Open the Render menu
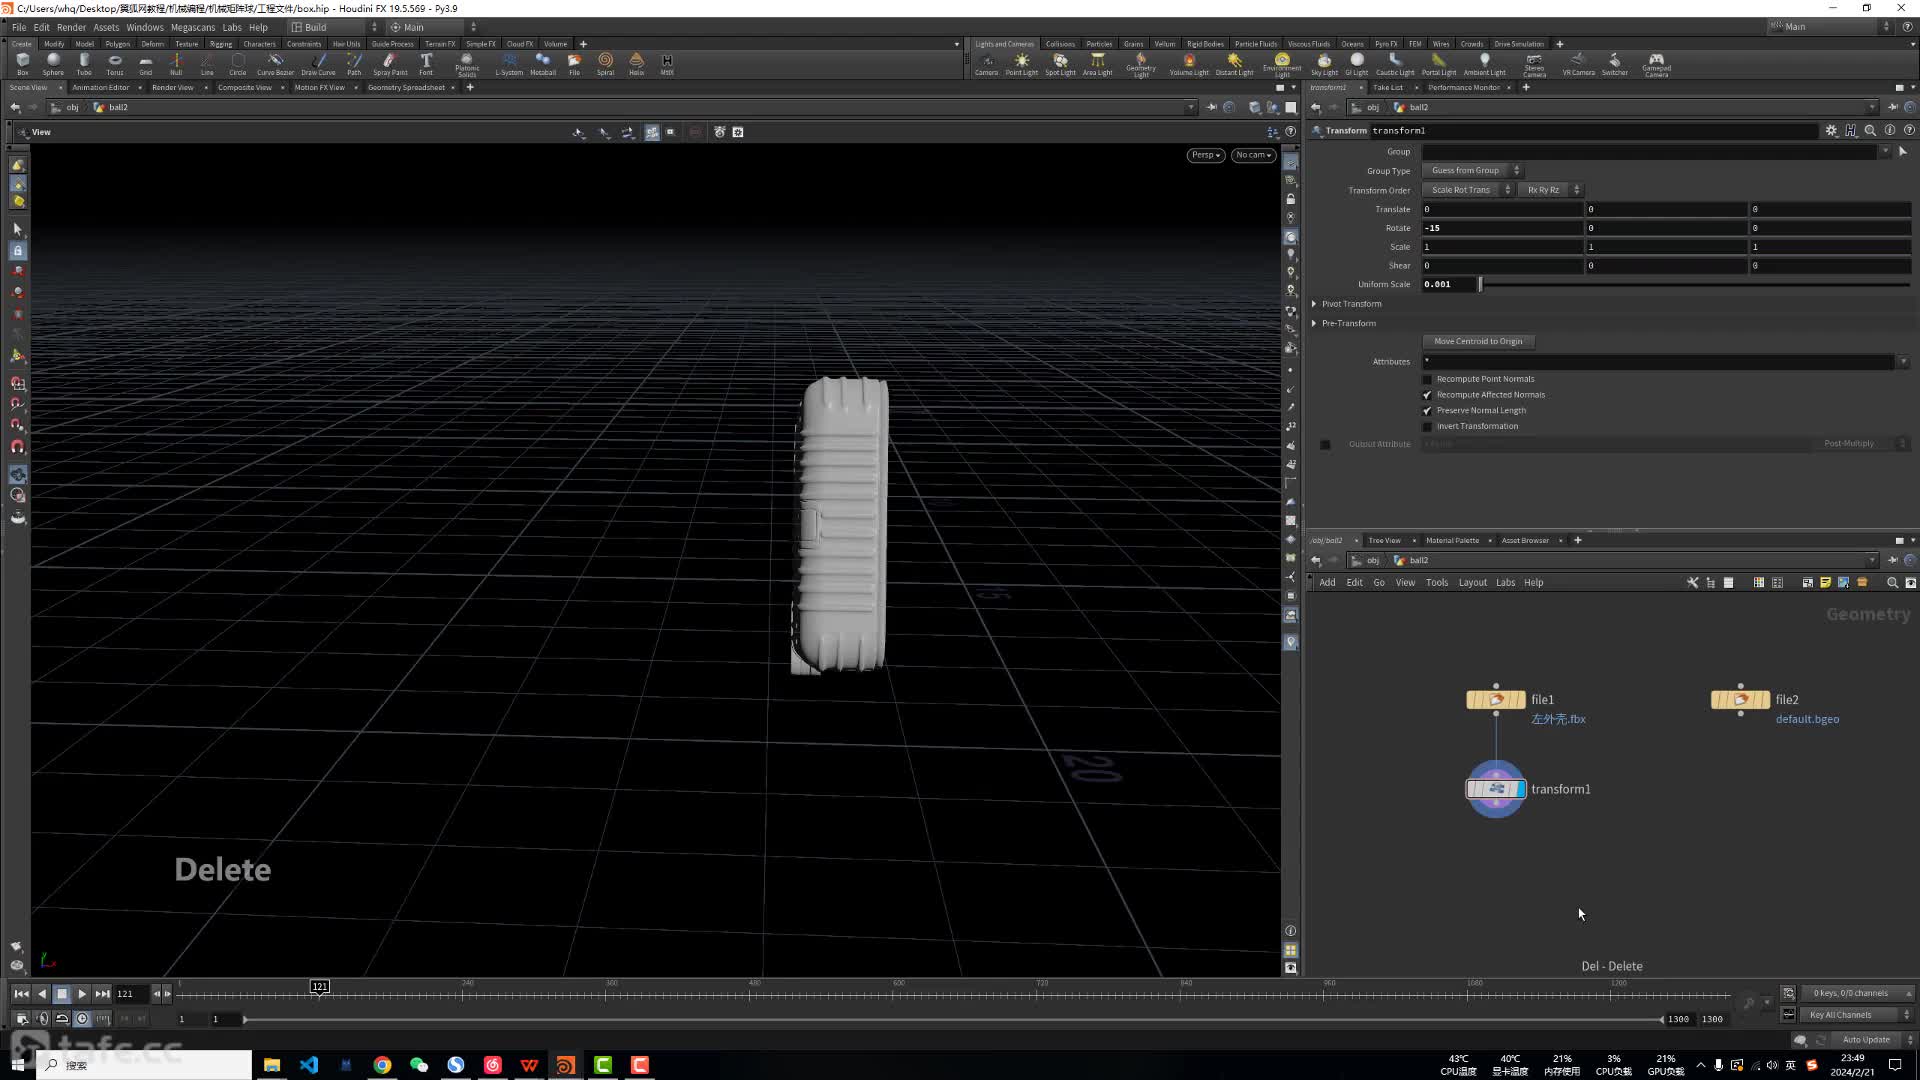The width and height of the screenshot is (1920, 1080). tap(71, 27)
